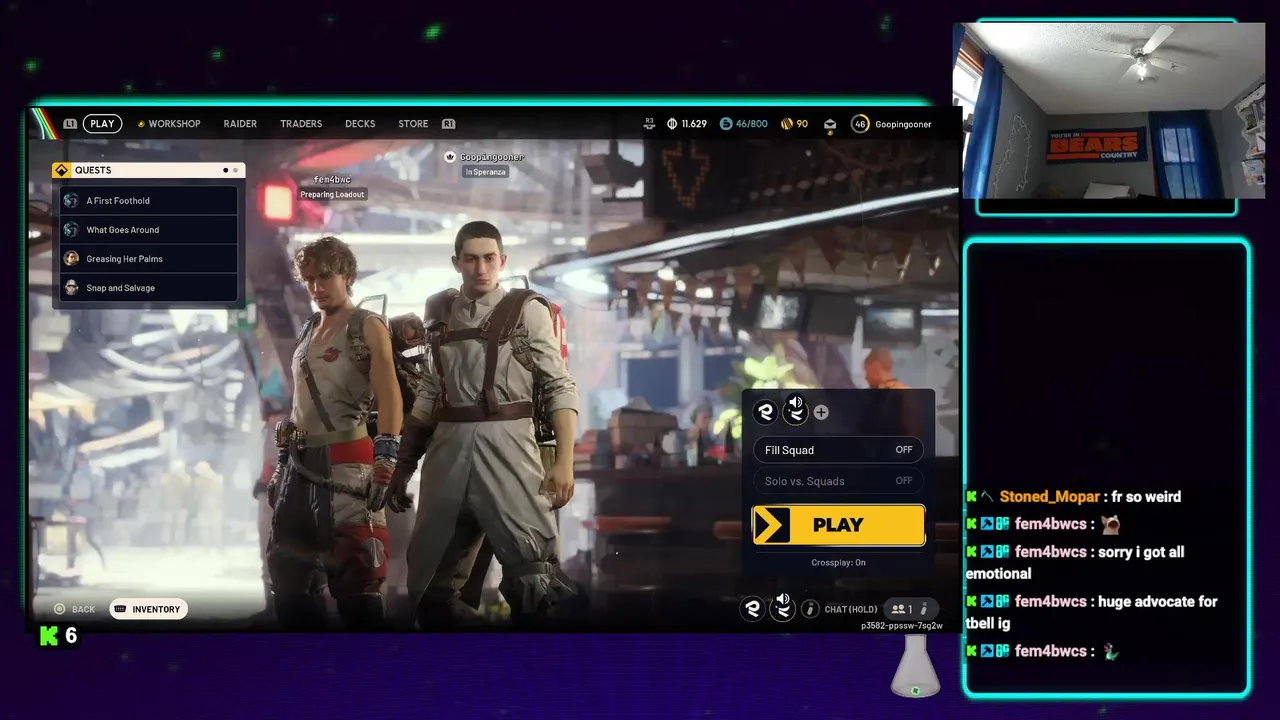Click the Greasing Her Palms trader portrait
Screen dimensions: 1280x720
[71, 258]
